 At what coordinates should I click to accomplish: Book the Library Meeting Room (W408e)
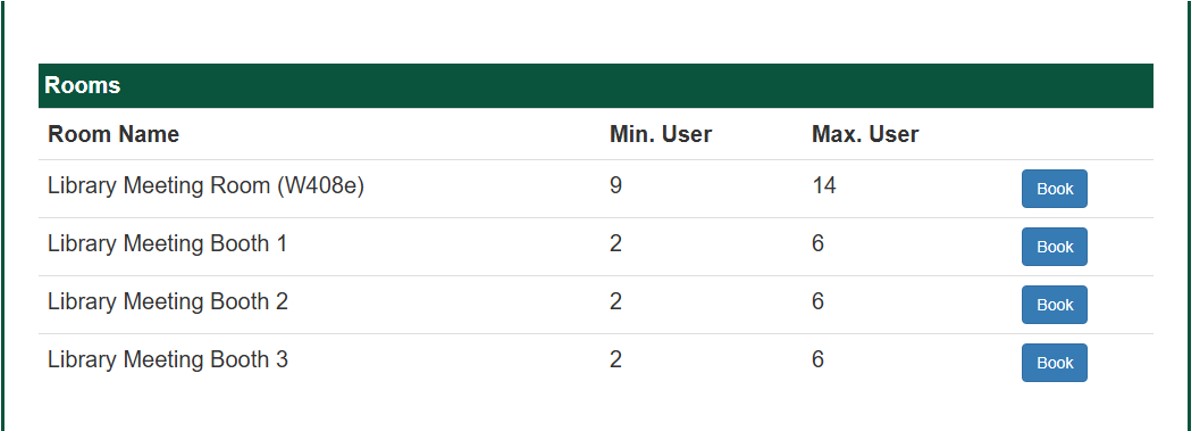click(1054, 189)
